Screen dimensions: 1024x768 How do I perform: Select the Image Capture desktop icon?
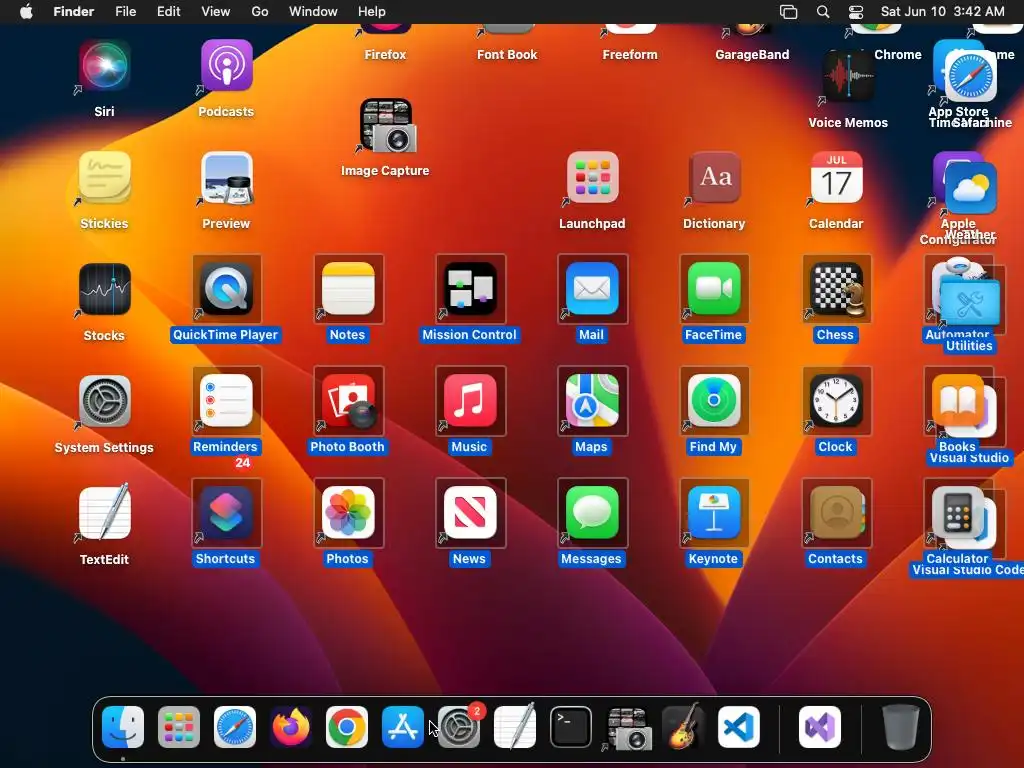[387, 125]
